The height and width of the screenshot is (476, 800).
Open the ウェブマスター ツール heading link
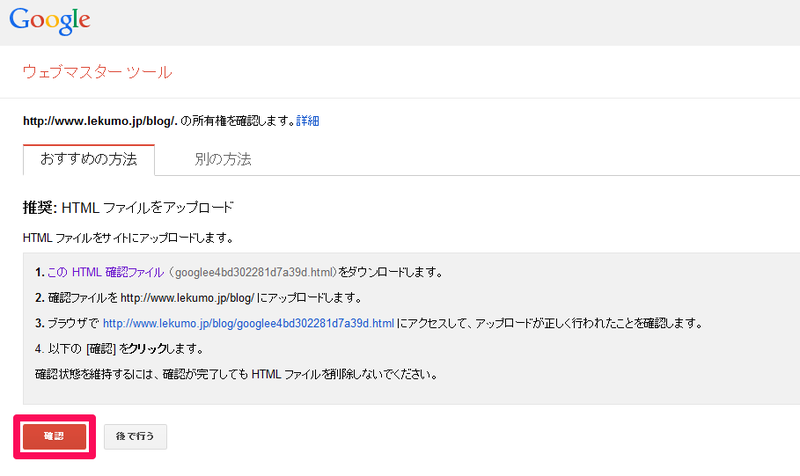pos(97,72)
